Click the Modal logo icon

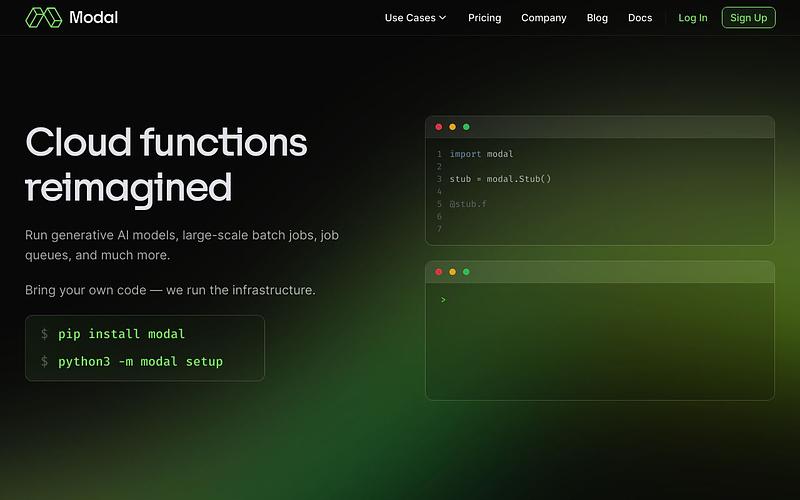point(44,17)
